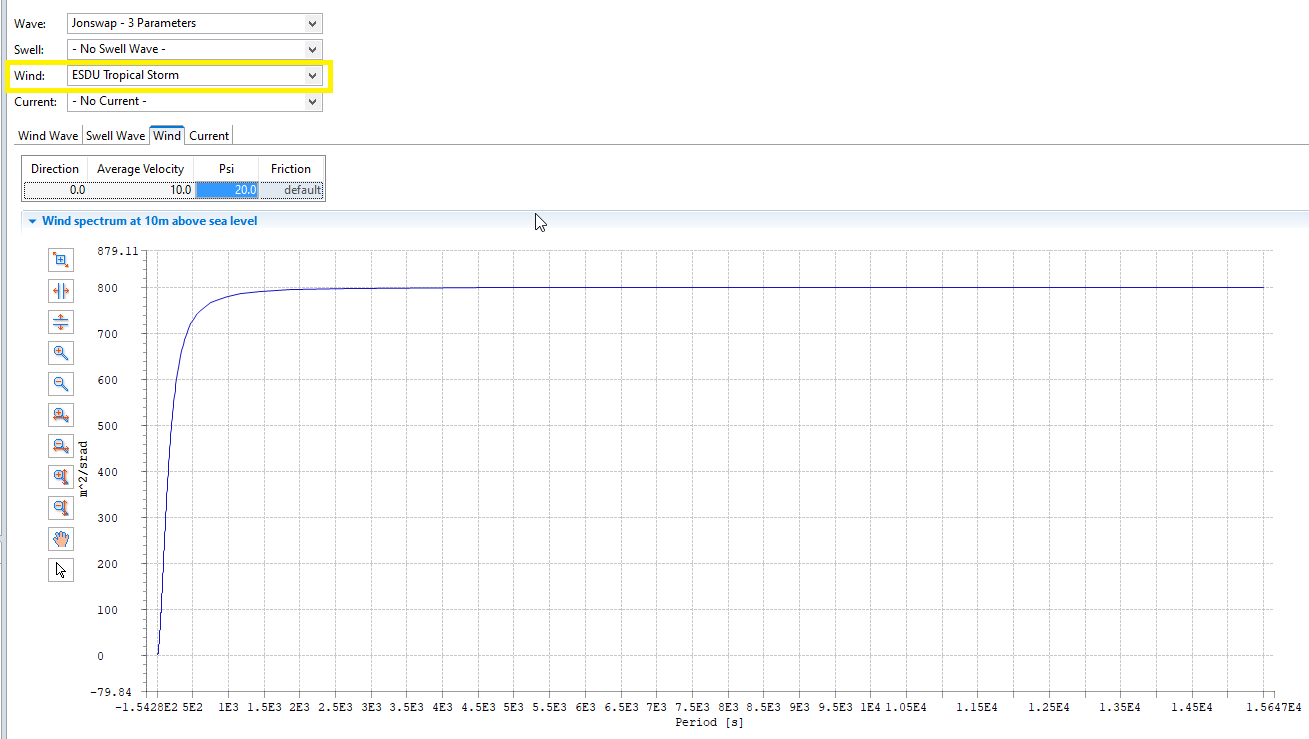Click the auto-scale fit chart icon

pyautogui.click(x=61, y=260)
